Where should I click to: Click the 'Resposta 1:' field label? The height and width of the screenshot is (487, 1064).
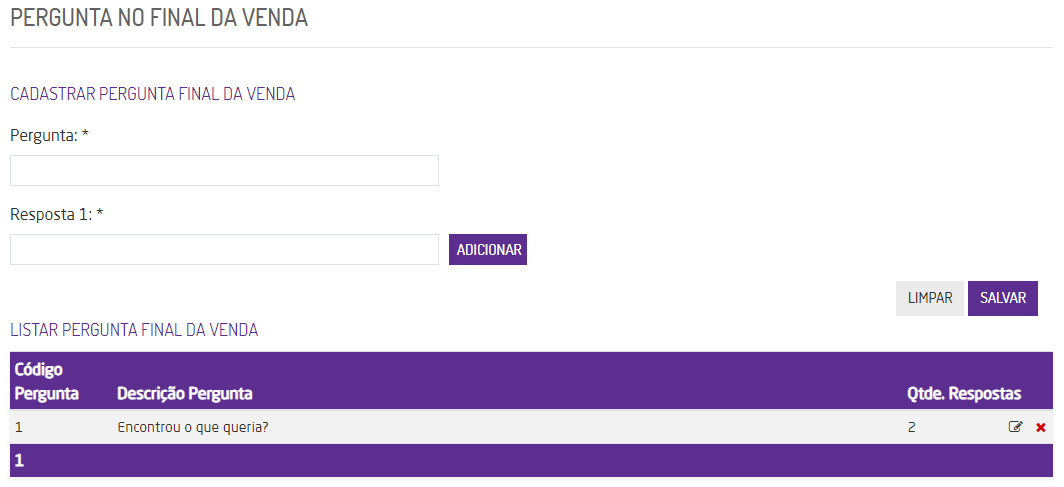tap(50, 214)
